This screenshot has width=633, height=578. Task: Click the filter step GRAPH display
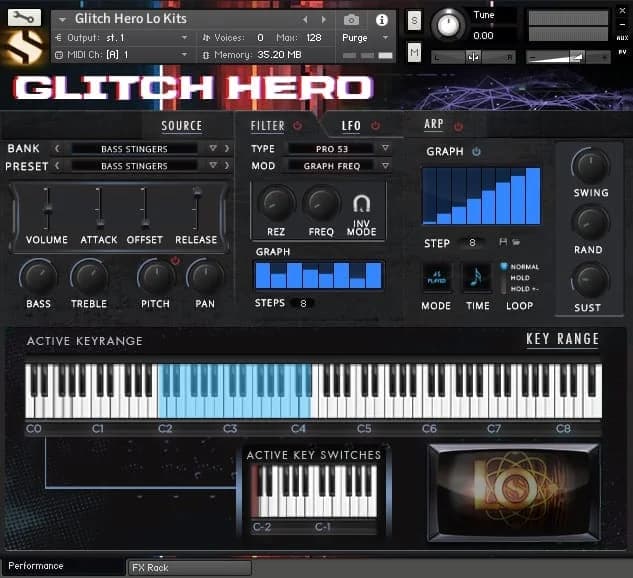click(x=319, y=275)
